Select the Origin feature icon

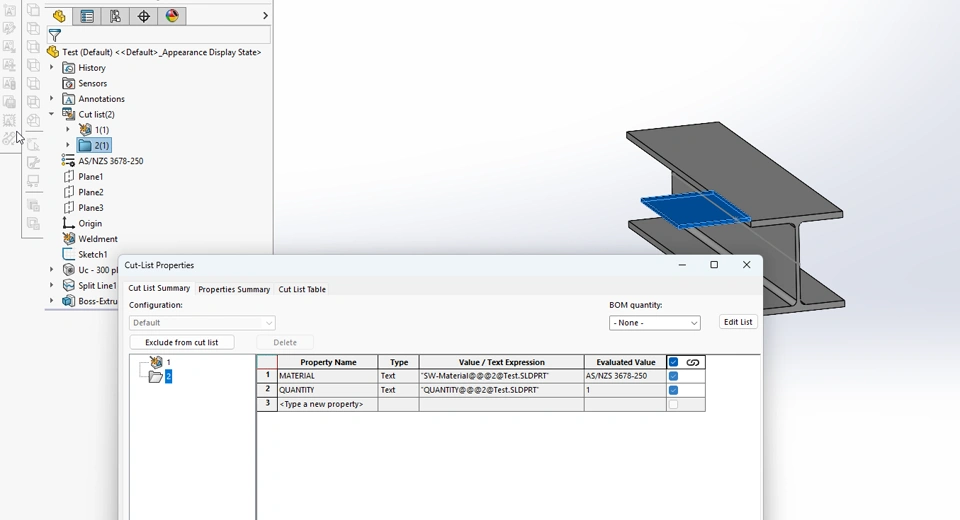(69, 224)
